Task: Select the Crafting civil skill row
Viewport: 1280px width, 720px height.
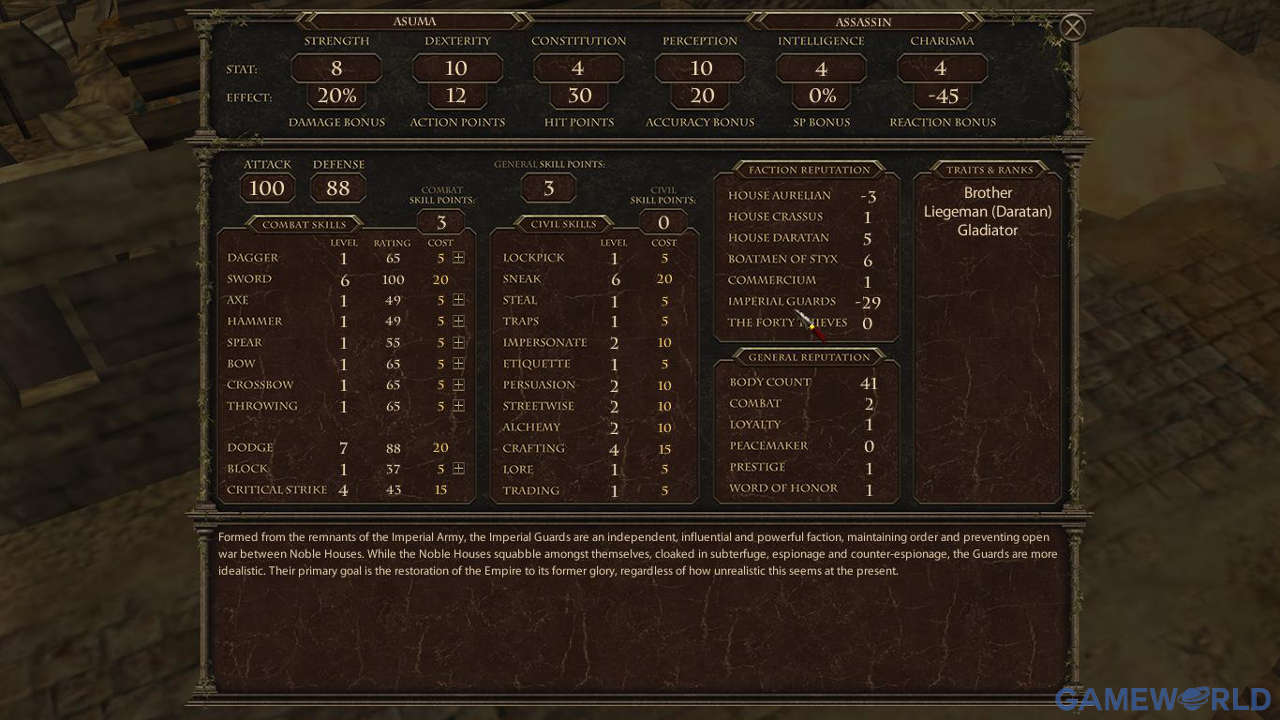Action: pos(593,448)
